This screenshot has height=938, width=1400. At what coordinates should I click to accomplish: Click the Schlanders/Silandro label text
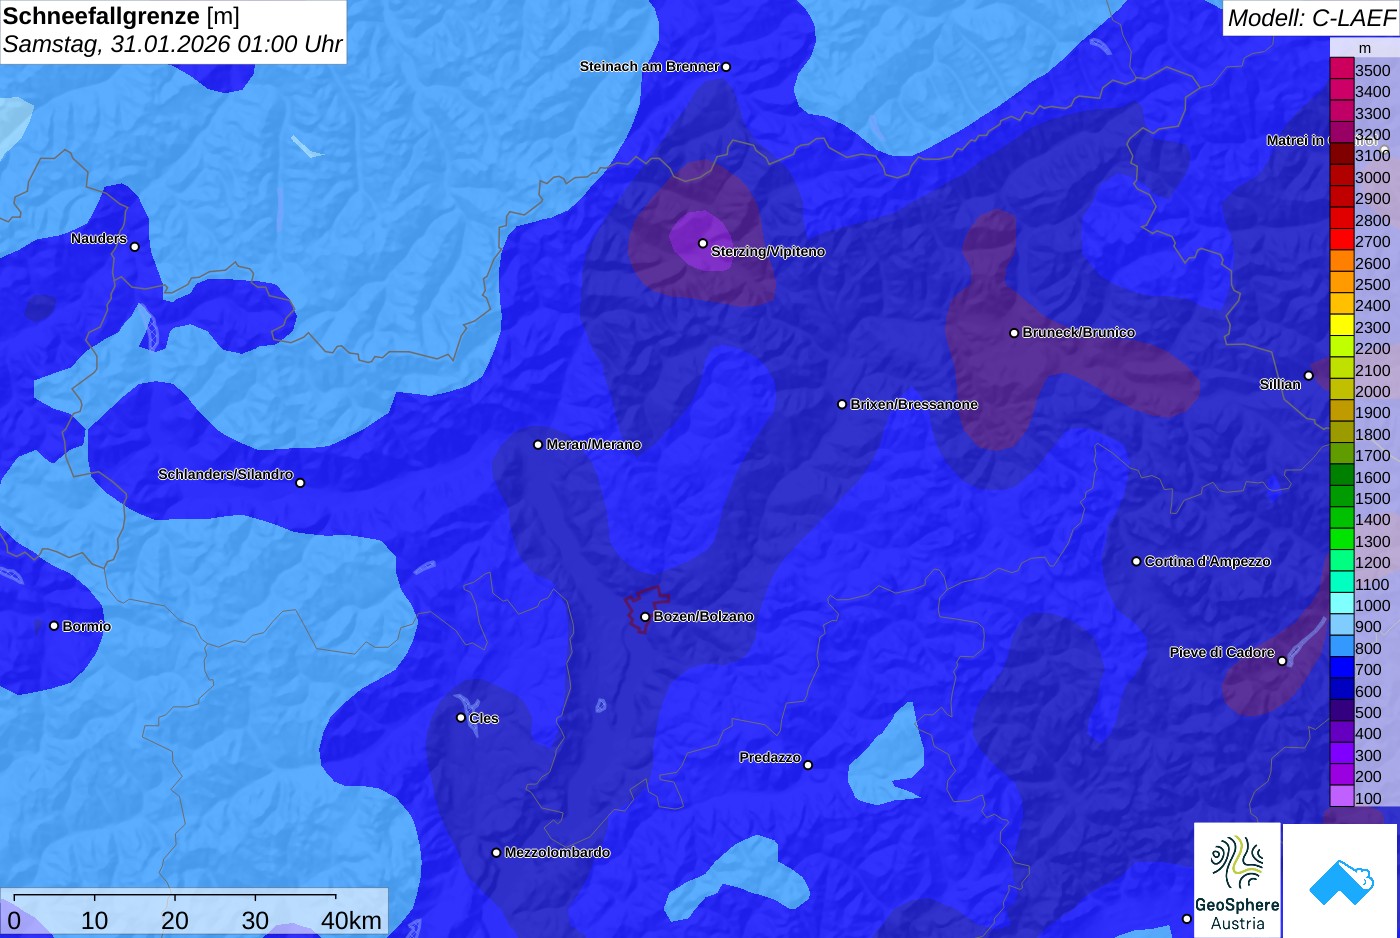click(225, 474)
